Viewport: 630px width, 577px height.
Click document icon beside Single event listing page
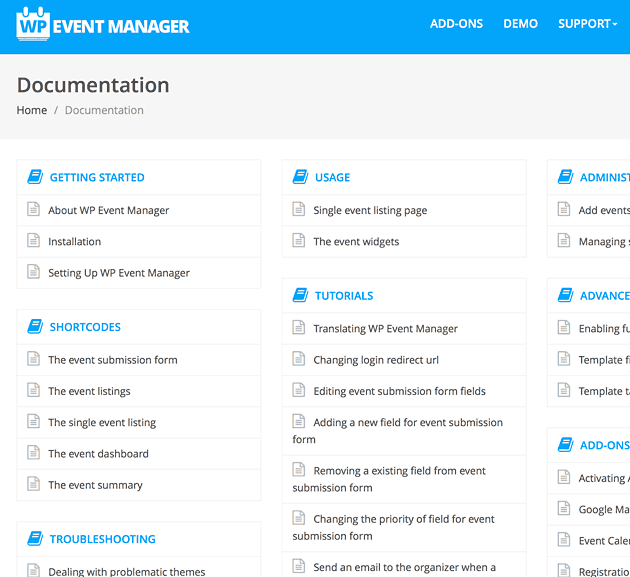299,209
